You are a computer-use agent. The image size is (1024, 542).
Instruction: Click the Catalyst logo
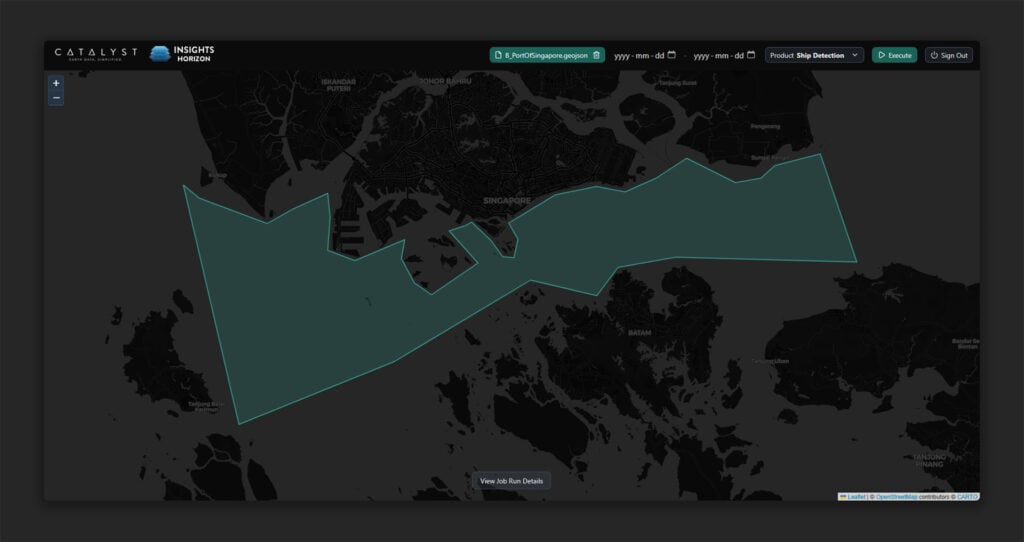click(x=96, y=53)
